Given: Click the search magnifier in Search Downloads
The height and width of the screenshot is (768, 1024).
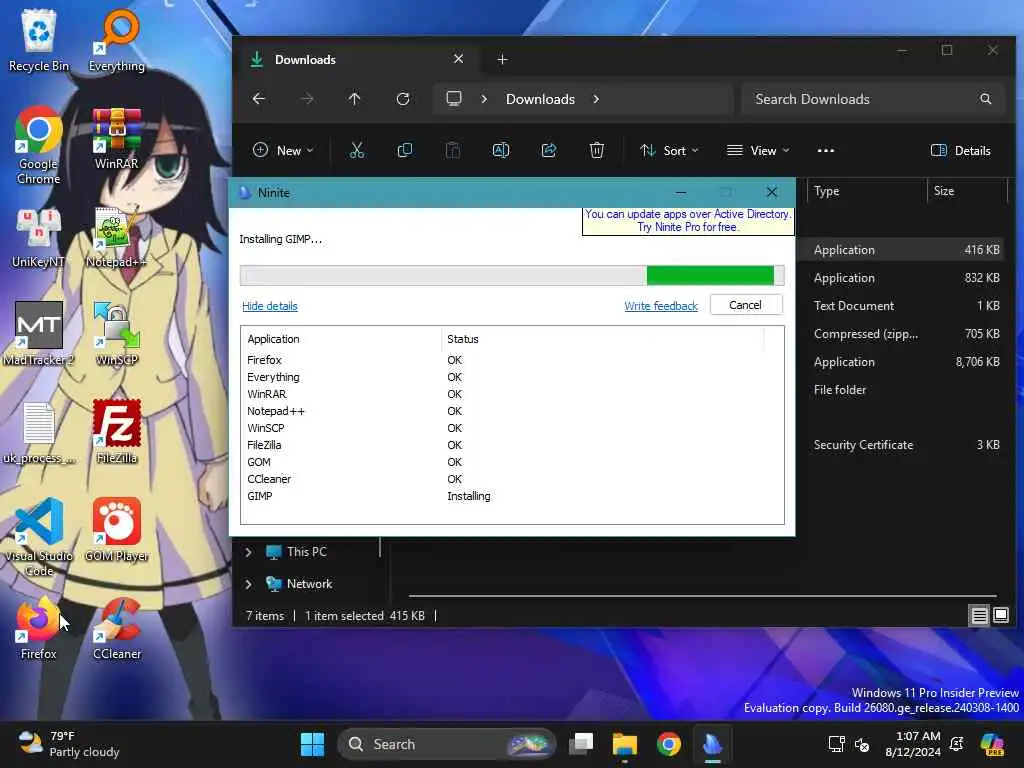Looking at the screenshot, I should 985,99.
